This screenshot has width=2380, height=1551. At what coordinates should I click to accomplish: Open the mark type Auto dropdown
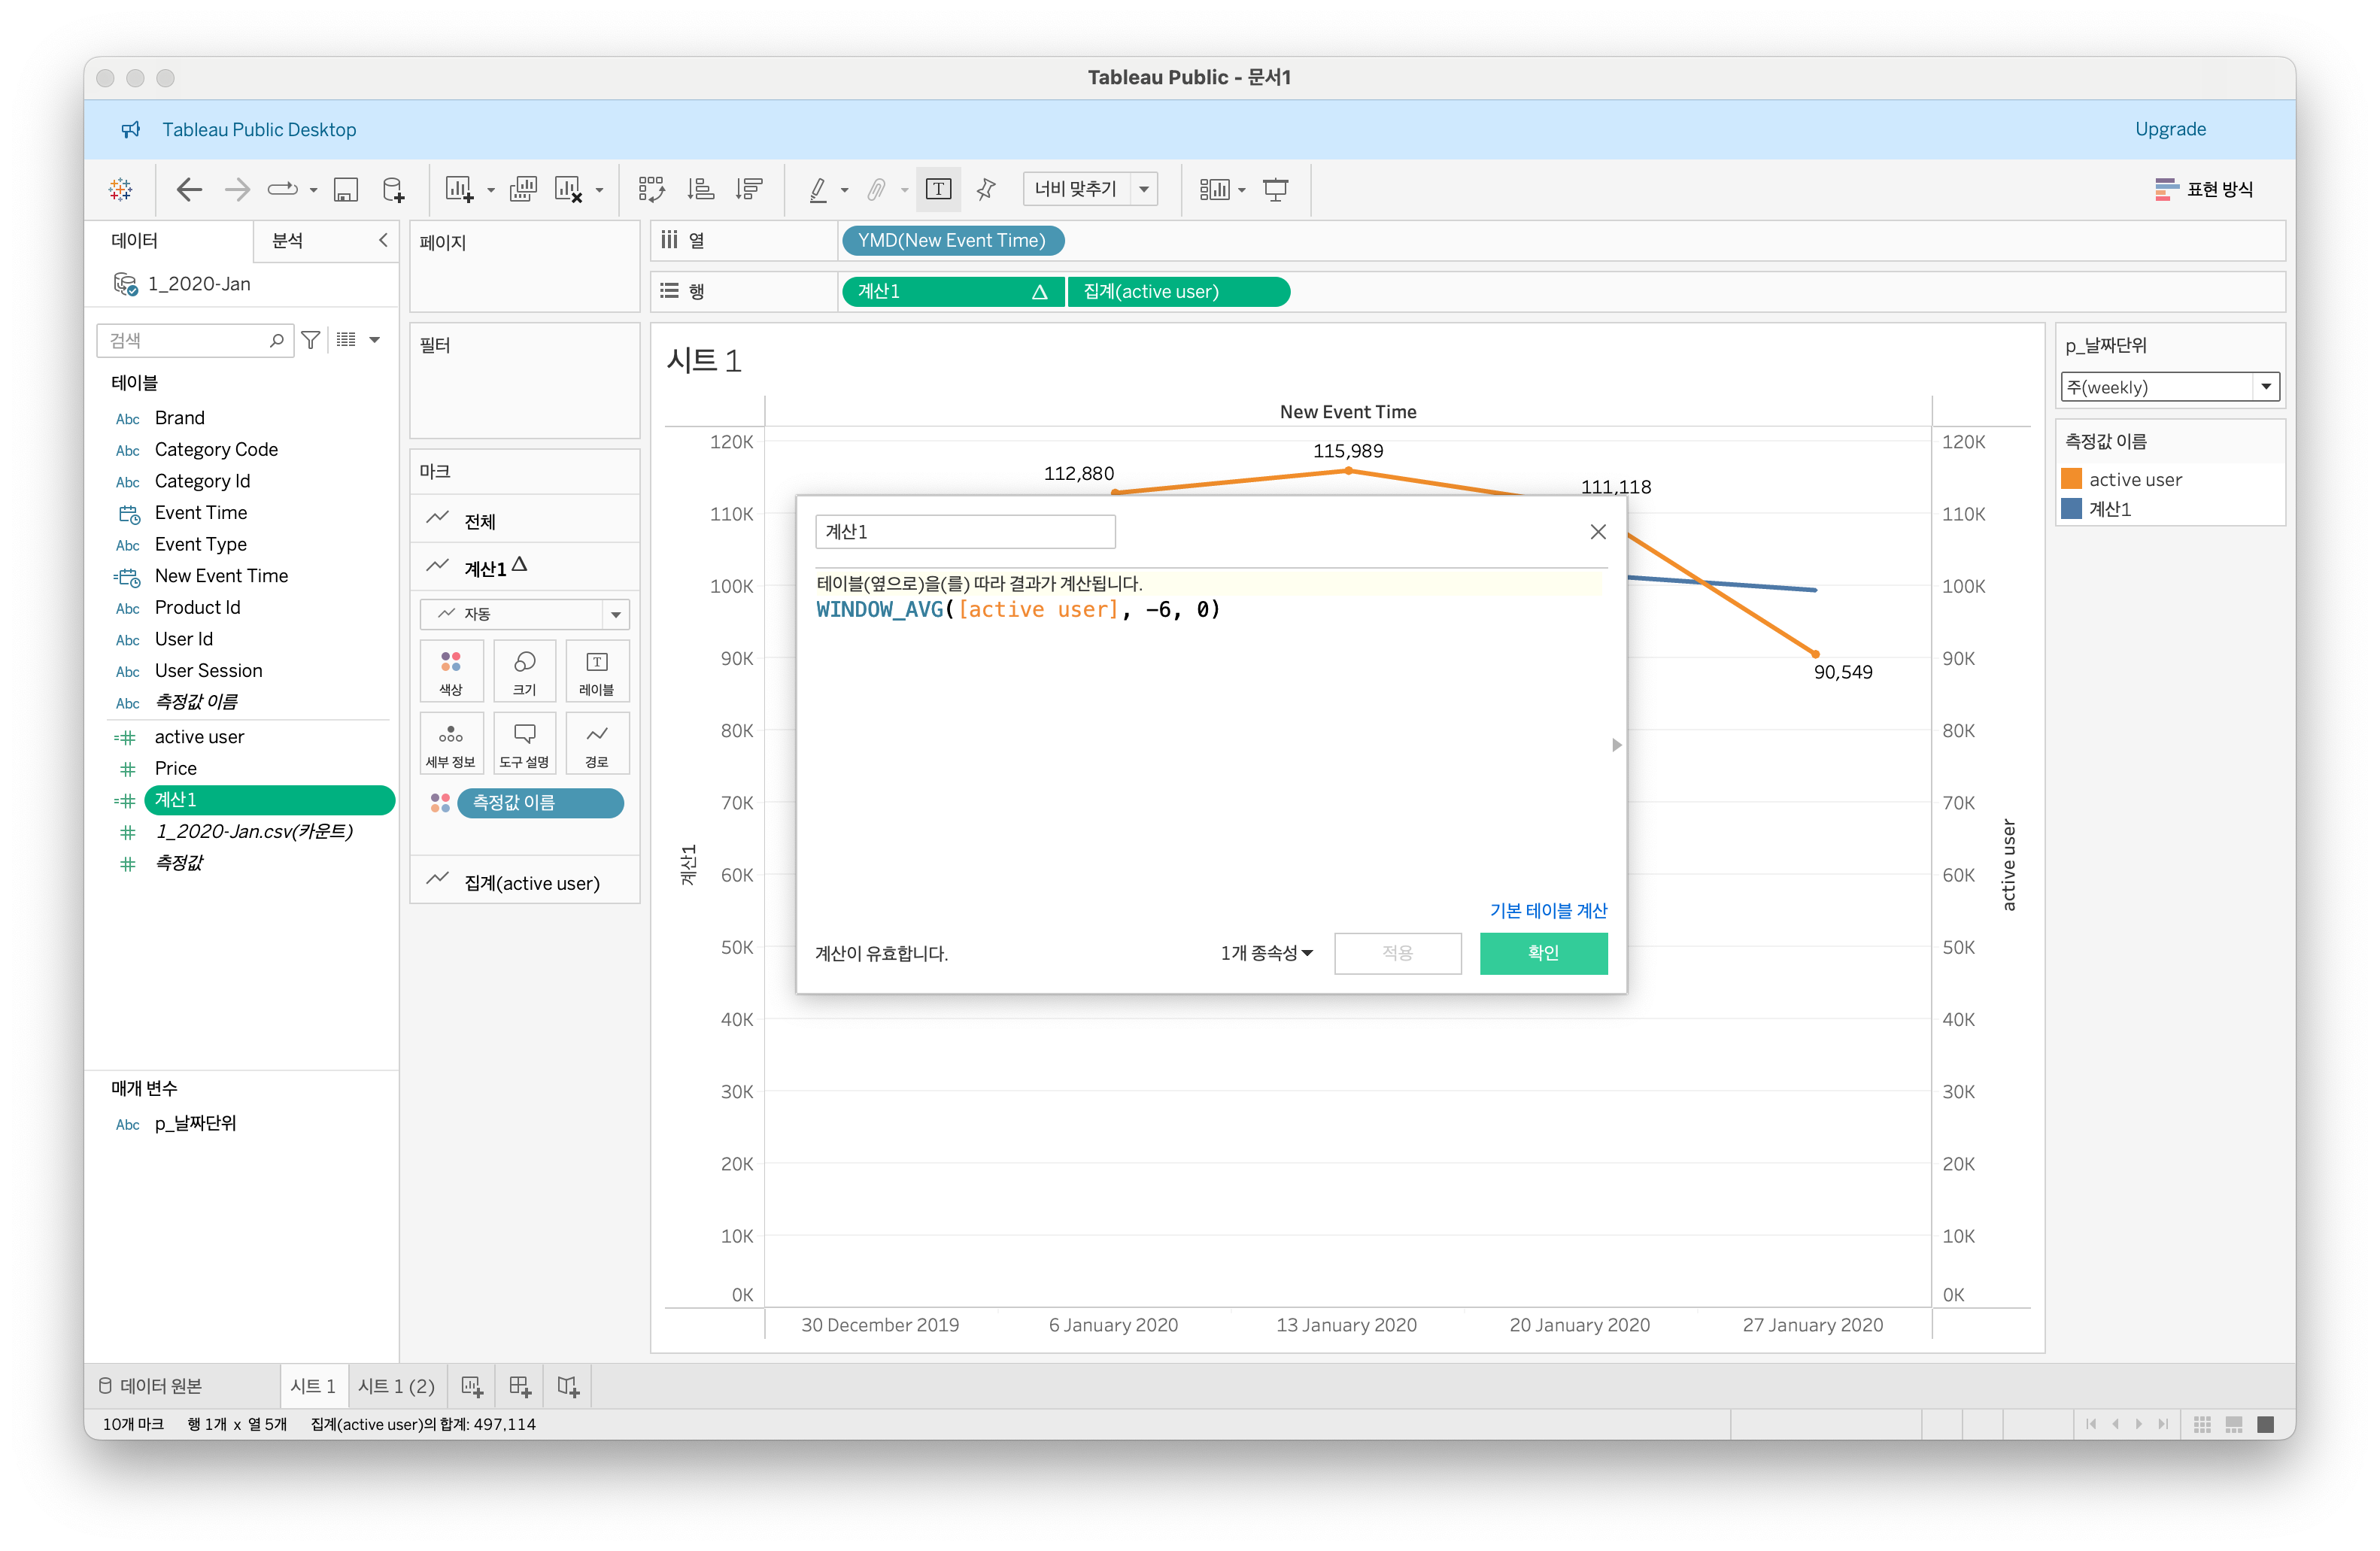tap(524, 614)
